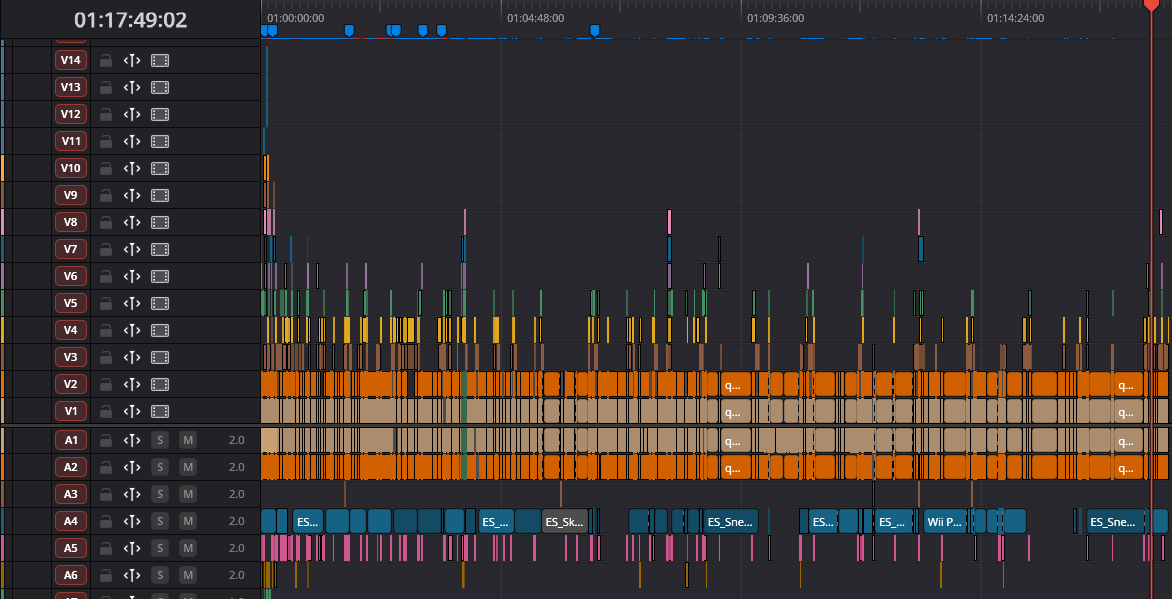Lock the V8 video track
The height and width of the screenshot is (599, 1172).
coord(106,222)
